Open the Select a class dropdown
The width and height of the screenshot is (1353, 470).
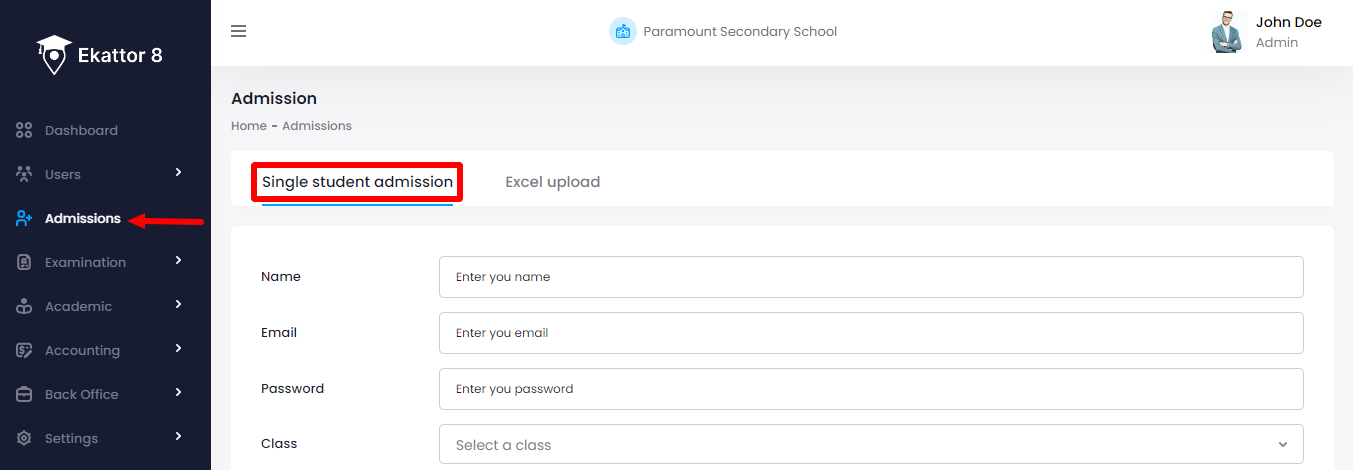(870, 445)
